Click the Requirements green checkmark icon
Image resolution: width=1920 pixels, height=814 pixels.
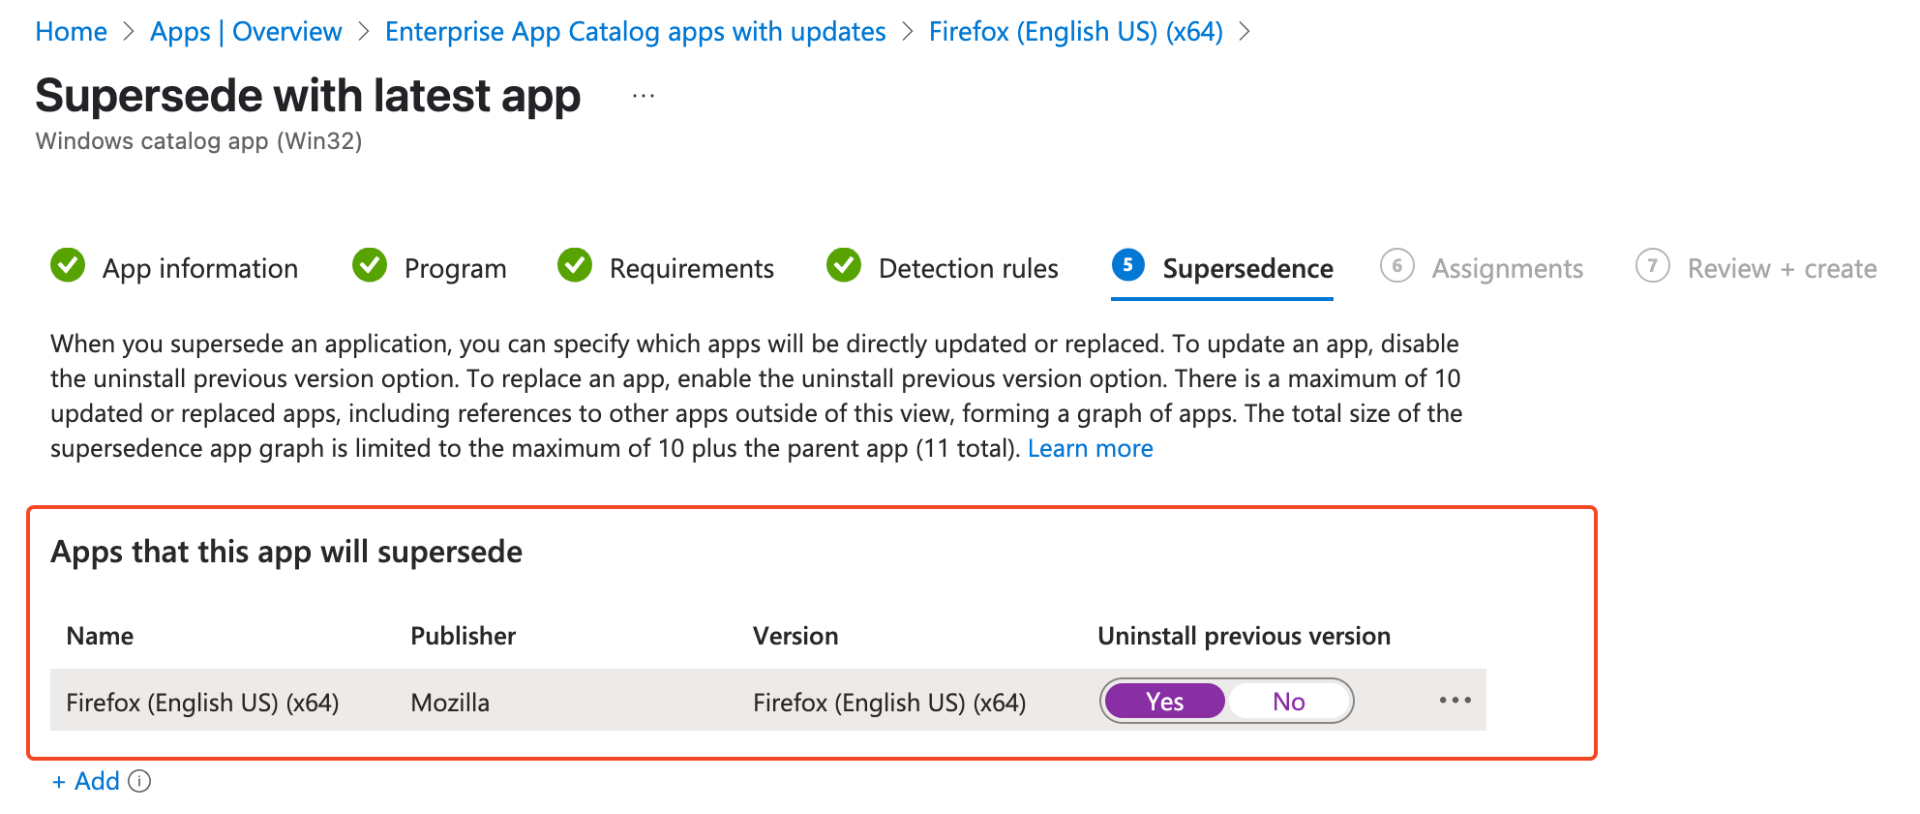(575, 266)
